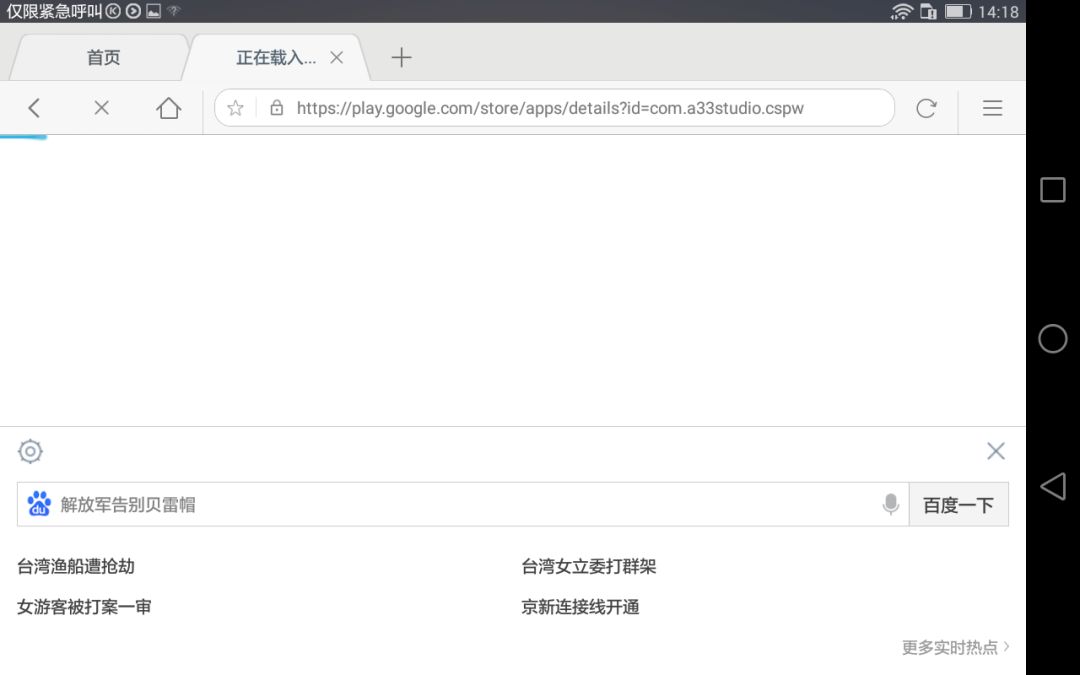Image resolution: width=1080 pixels, height=675 pixels.
Task: Click the 百度一下 search button
Action: (959, 505)
